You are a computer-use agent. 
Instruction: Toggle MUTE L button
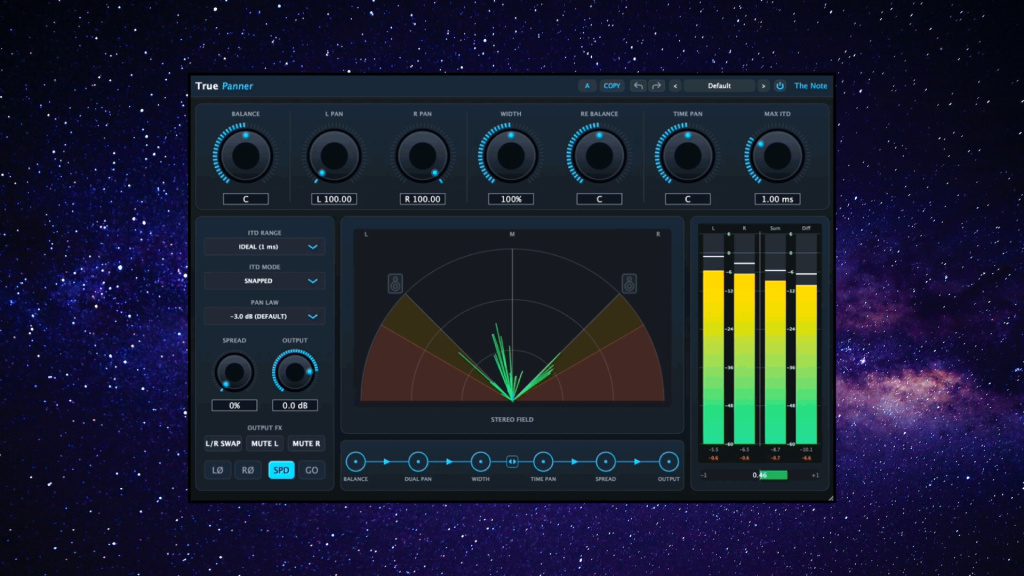(264, 443)
